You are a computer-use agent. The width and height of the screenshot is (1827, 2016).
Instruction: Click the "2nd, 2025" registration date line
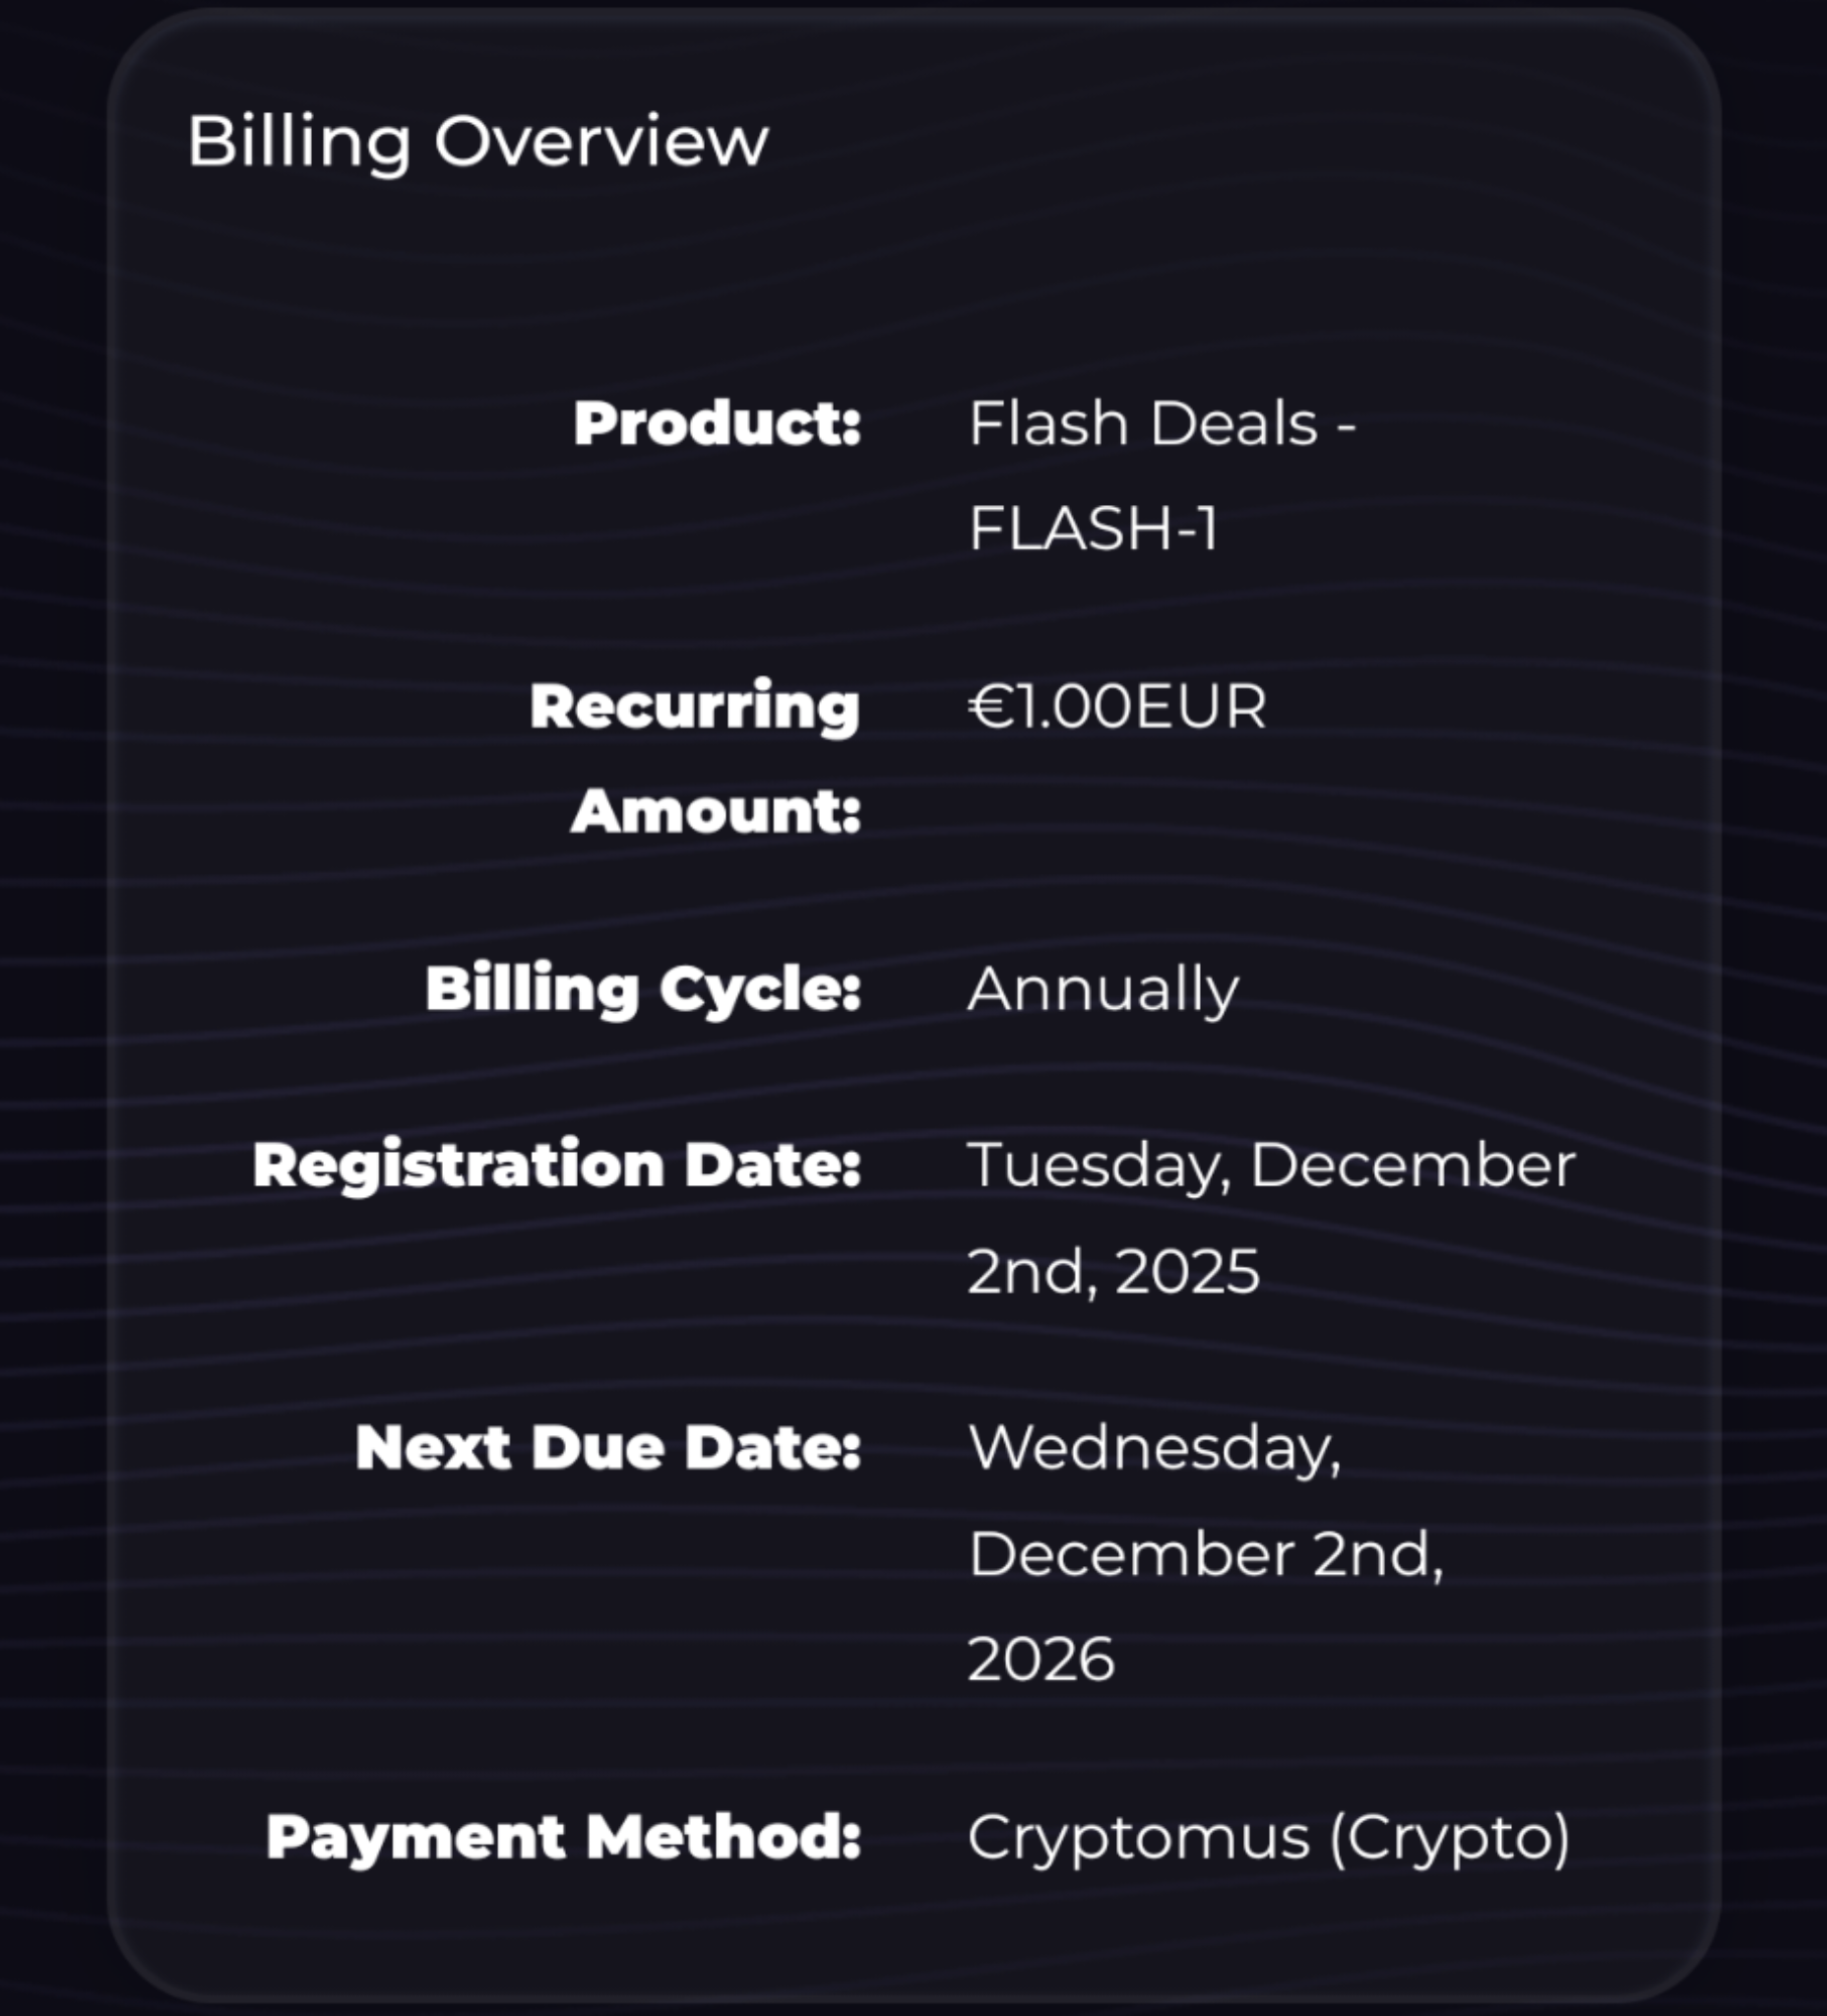tap(1113, 1271)
